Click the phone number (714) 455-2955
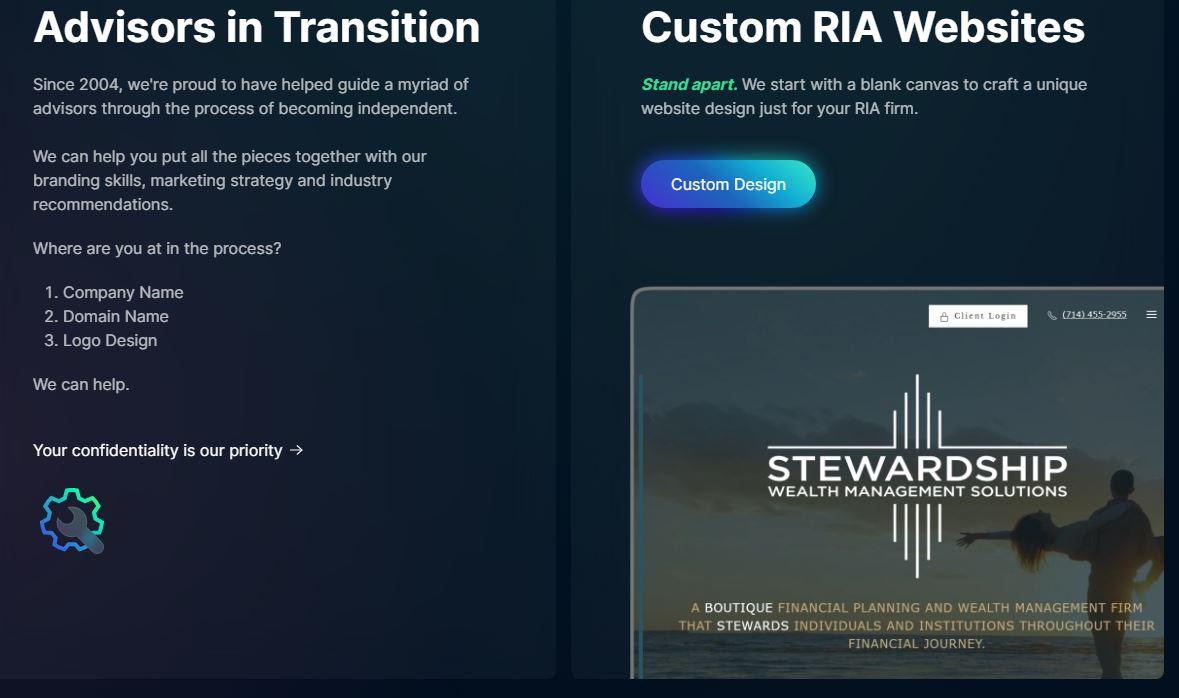1179x698 pixels. pos(1094,314)
